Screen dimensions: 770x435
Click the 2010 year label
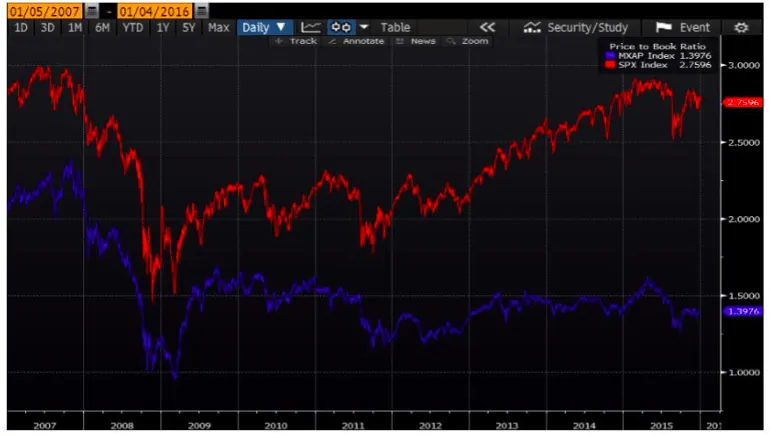(x=276, y=426)
